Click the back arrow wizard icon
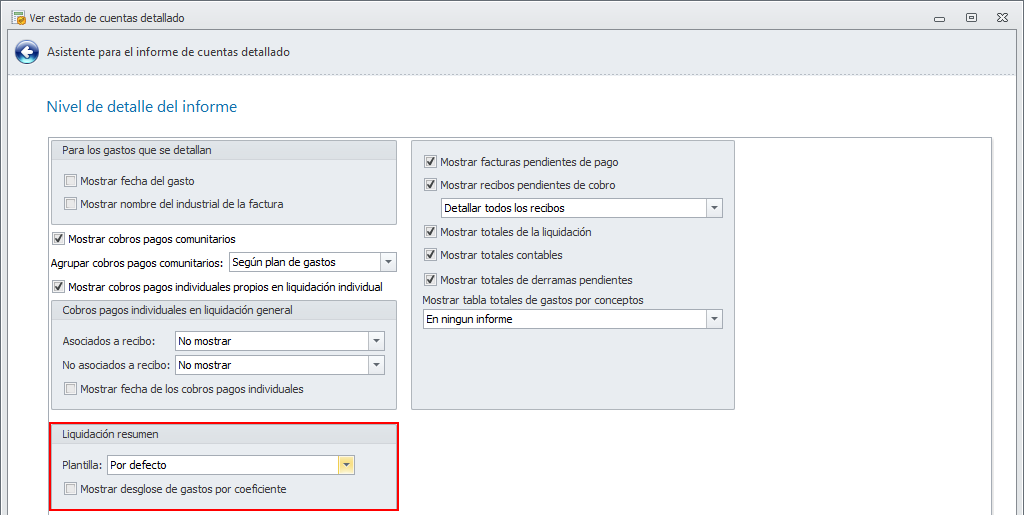The width and height of the screenshot is (1024, 515). [27, 52]
